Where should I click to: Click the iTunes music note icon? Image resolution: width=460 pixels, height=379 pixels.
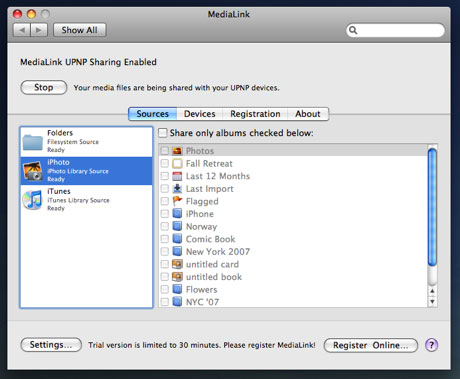coord(33,200)
